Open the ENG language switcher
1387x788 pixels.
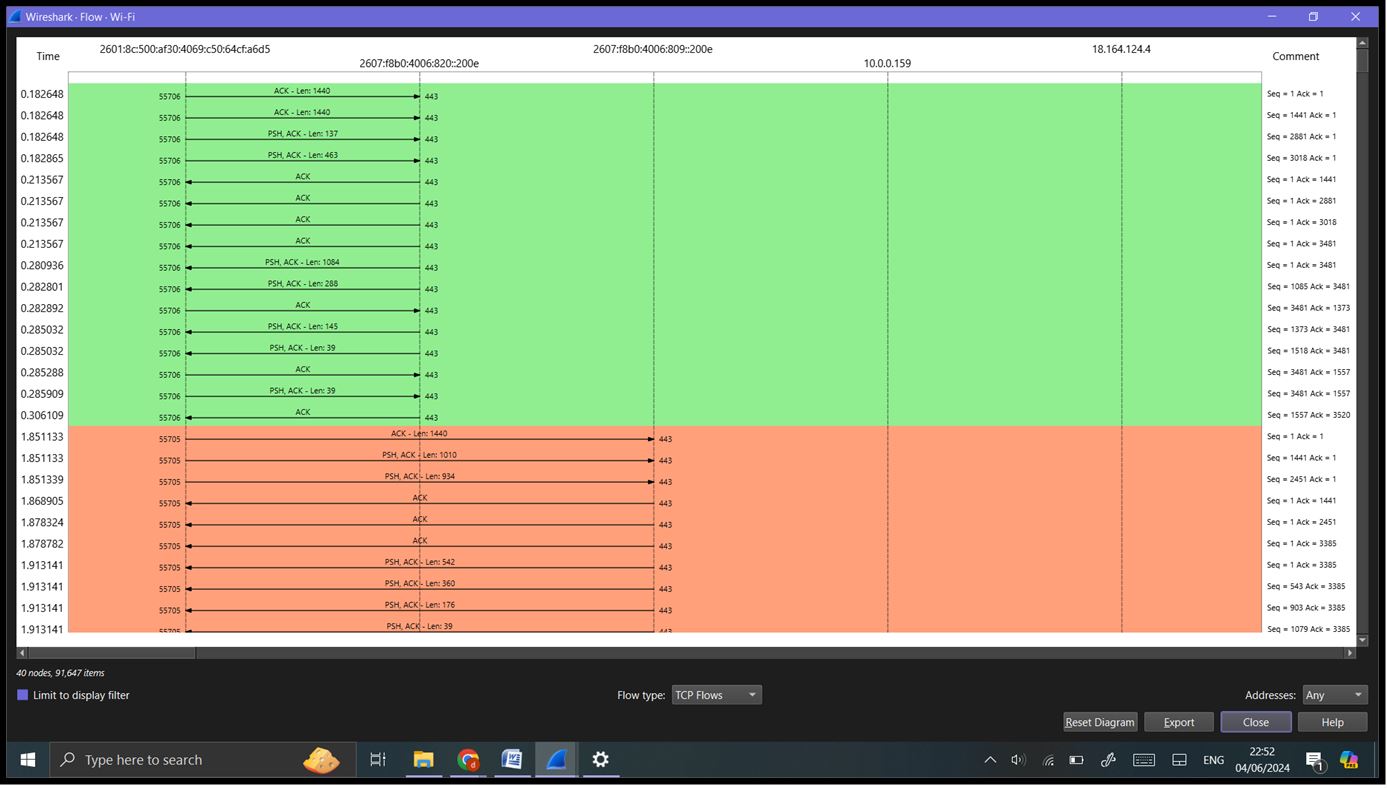tap(1213, 759)
